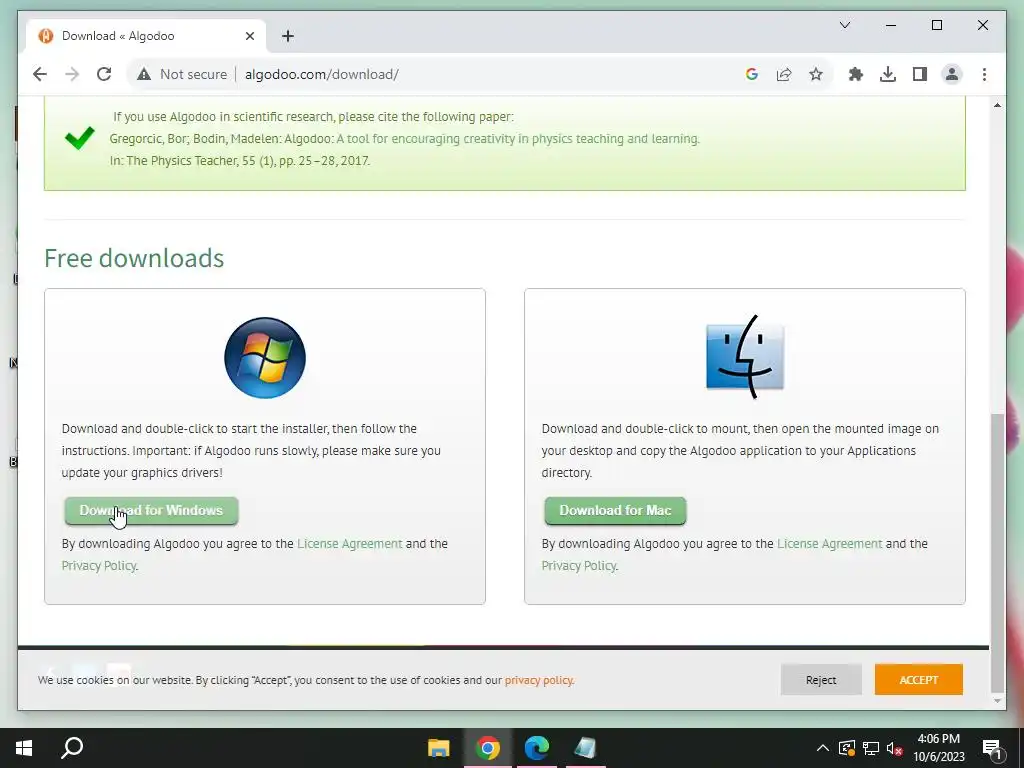Screen dimensions: 1024x768
Task: Open the notification center icon
Action: [x=993, y=749]
